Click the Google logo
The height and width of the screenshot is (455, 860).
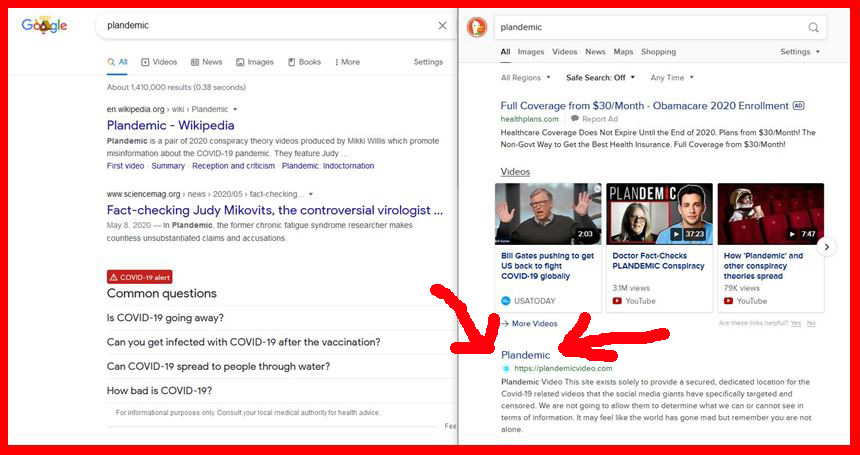tap(44, 25)
